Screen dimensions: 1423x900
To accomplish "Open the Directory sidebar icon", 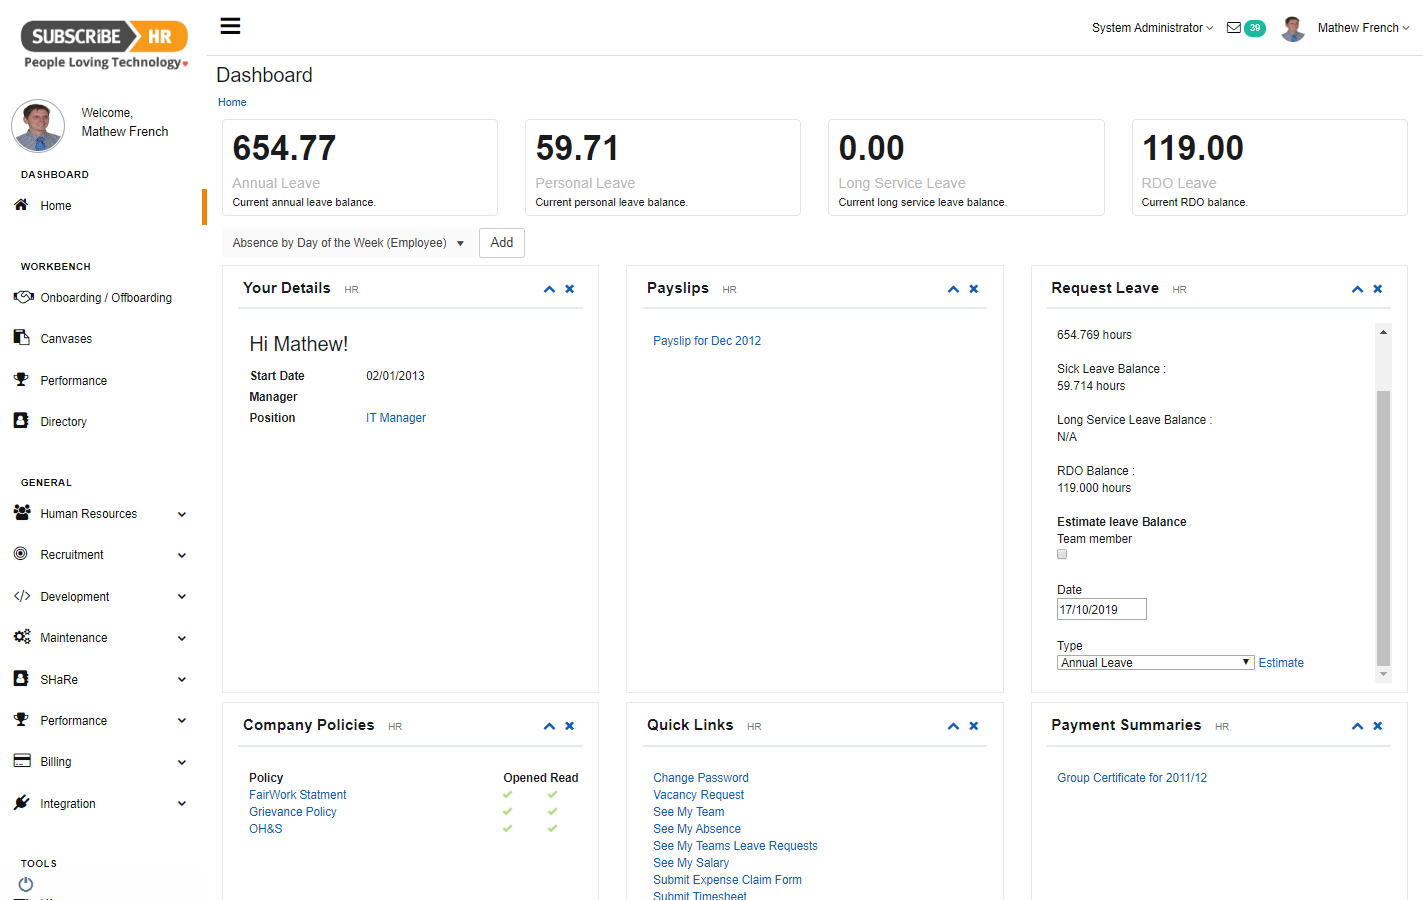I will [22, 420].
